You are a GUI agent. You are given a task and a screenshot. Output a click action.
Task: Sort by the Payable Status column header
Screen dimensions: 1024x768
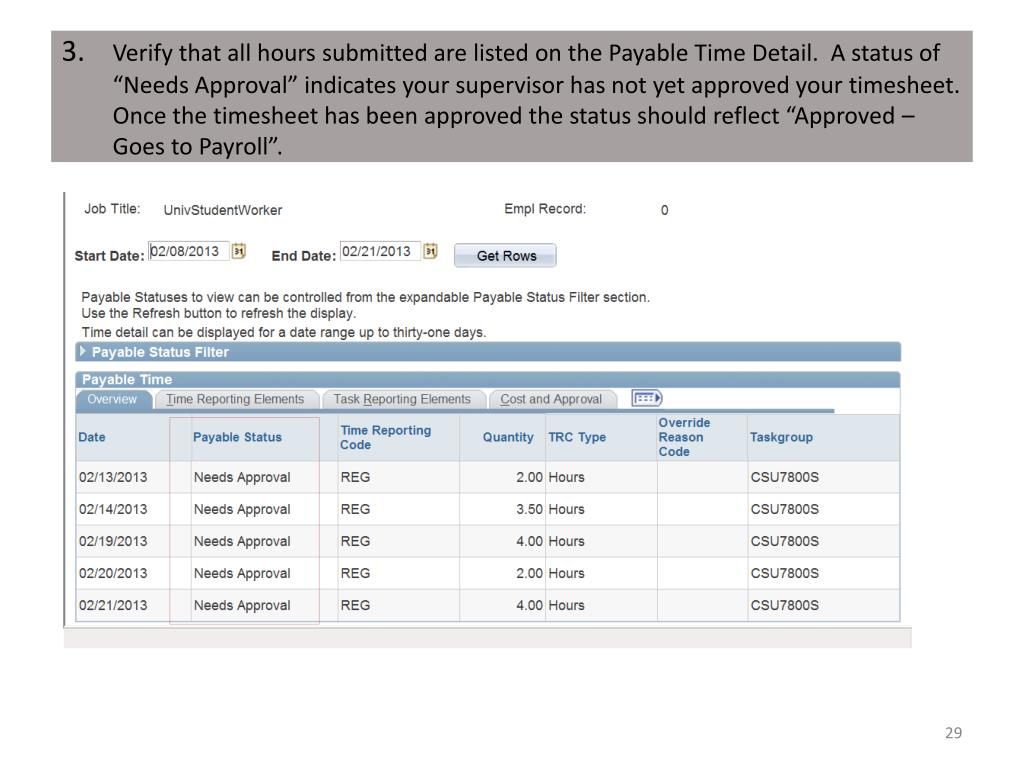[x=237, y=437]
